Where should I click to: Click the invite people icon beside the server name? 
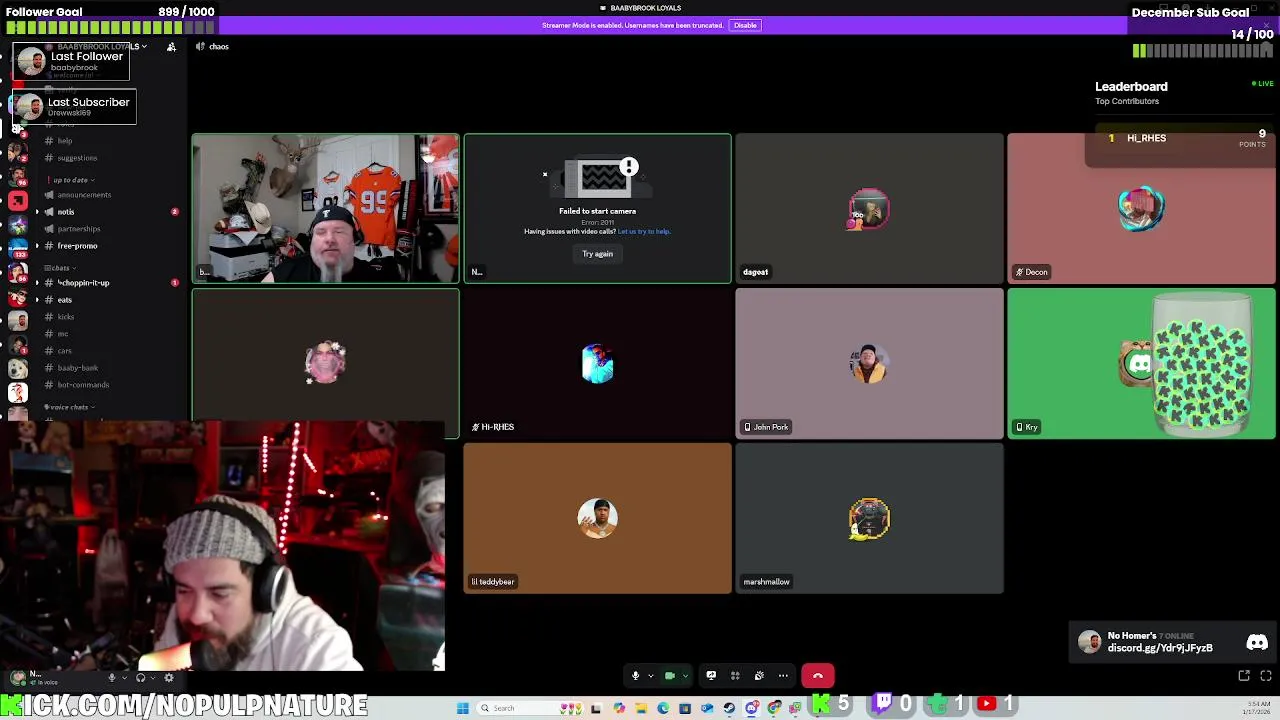(171, 47)
